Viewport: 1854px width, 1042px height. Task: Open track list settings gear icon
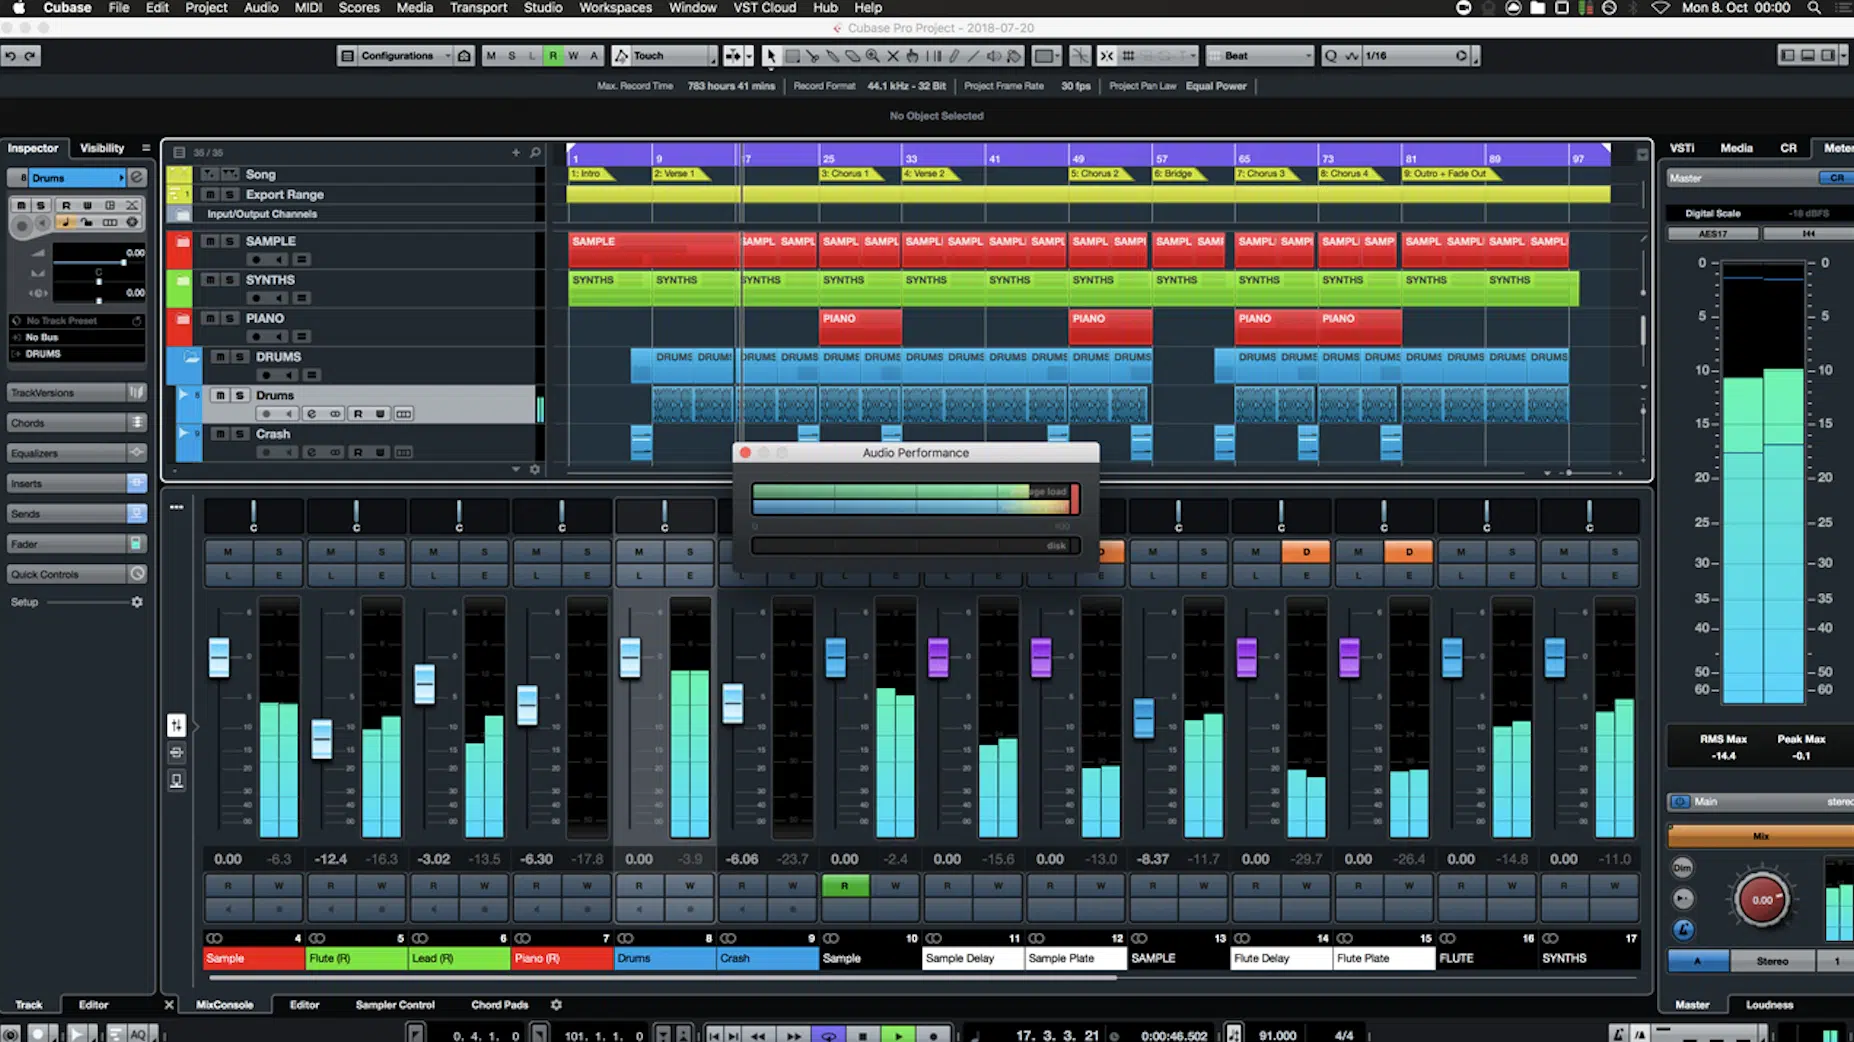[535, 469]
